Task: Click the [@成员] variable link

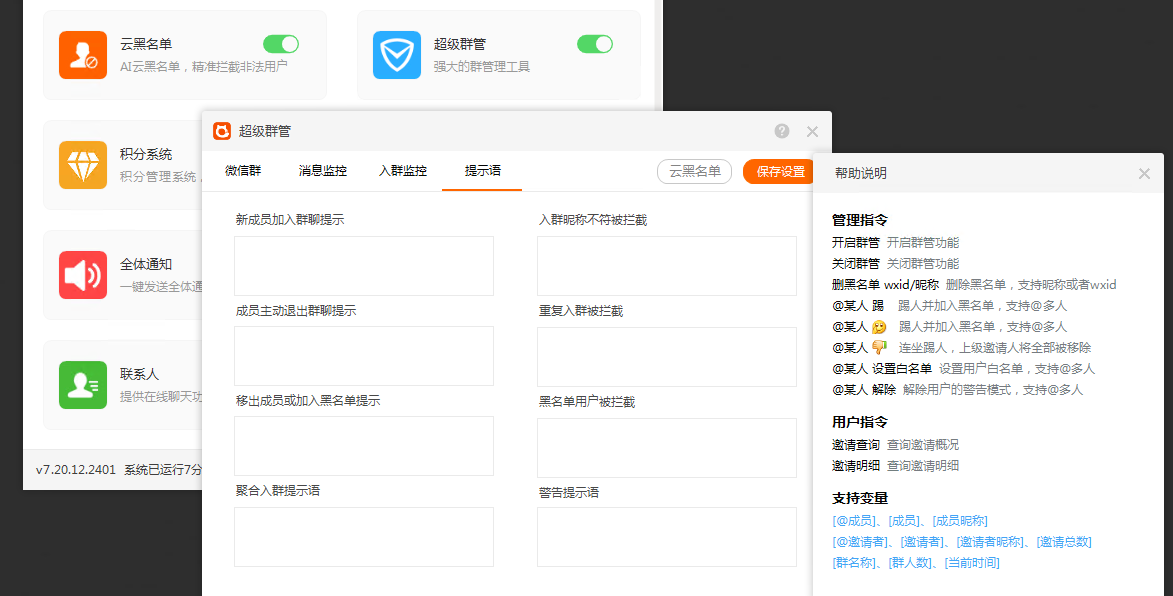Action: point(853,521)
